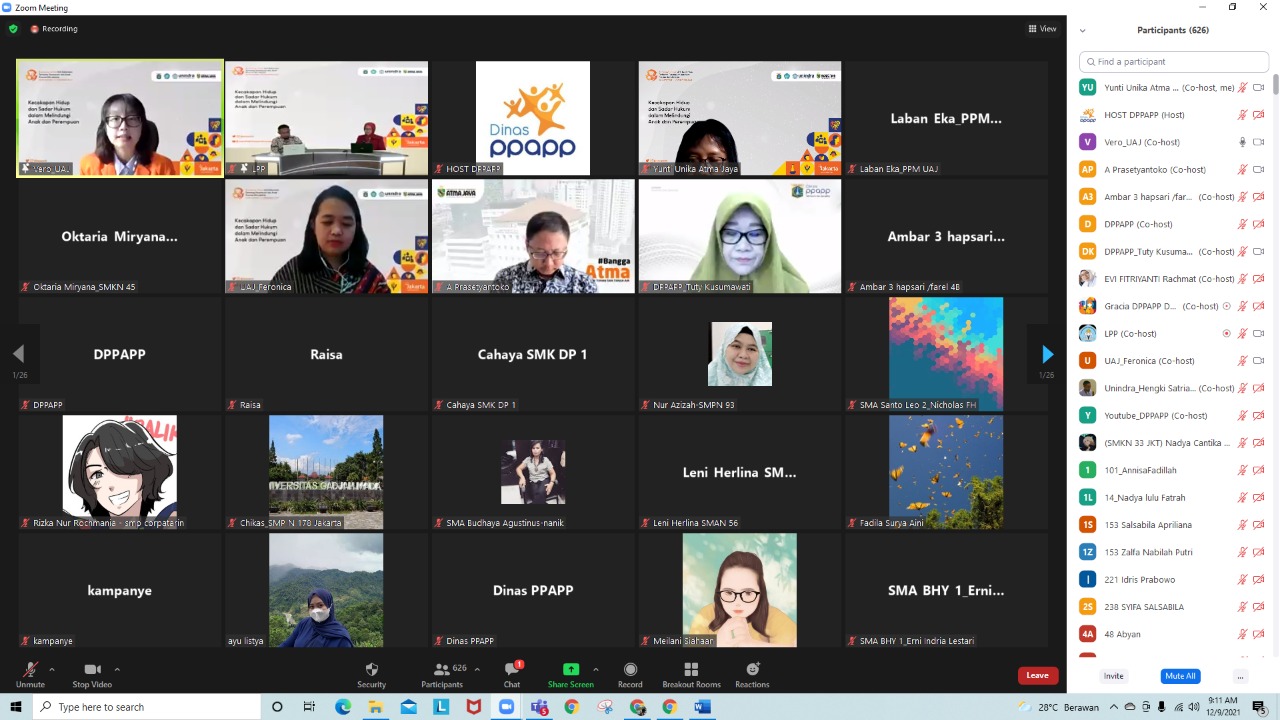Image resolution: width=1280 pixels, height=720 pixels.
Task: Open File Explorer from taskbar
Action: (x=376, y=707)
